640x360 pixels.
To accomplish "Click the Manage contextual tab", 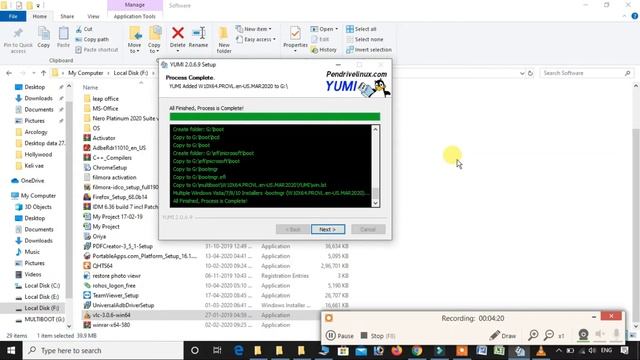I will click(135, 5).
